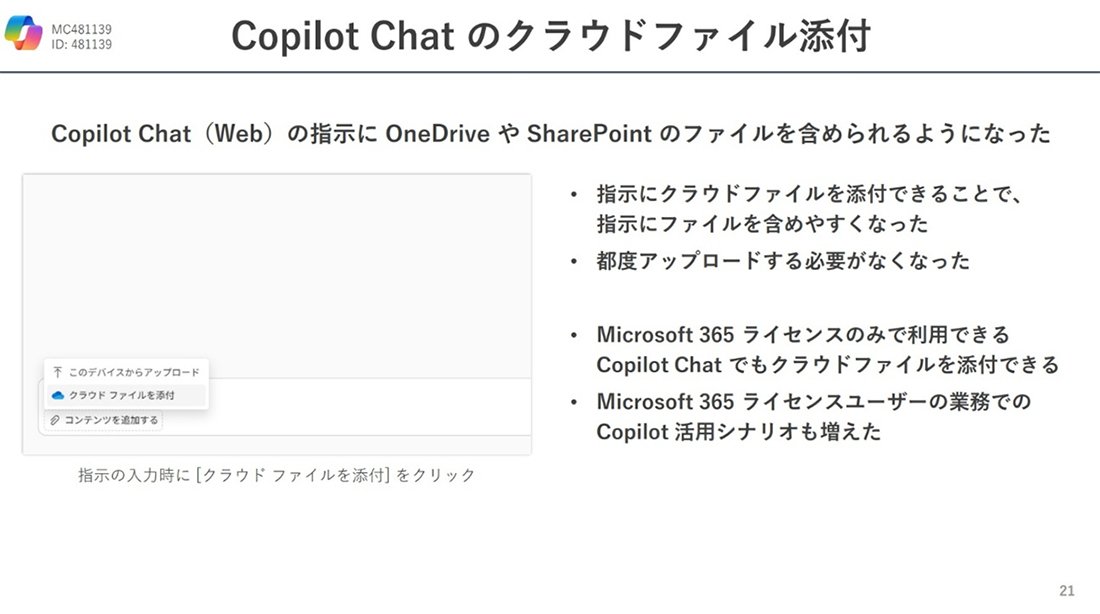Click the bullet 都度アップロードする必要がなくなった
1100x614 pixels.
point(783,261)
